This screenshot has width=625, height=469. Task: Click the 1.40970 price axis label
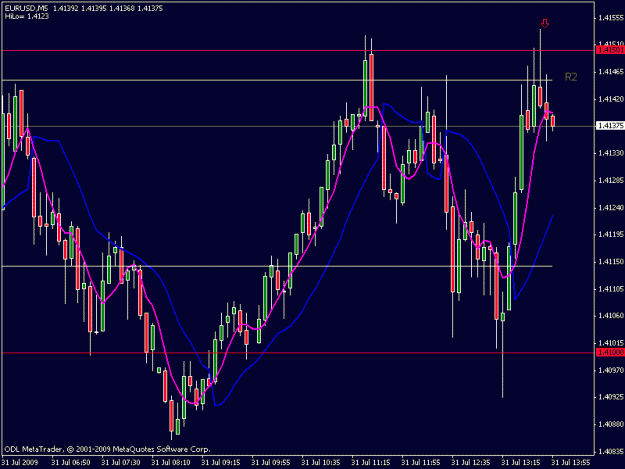tap(611, 370)
